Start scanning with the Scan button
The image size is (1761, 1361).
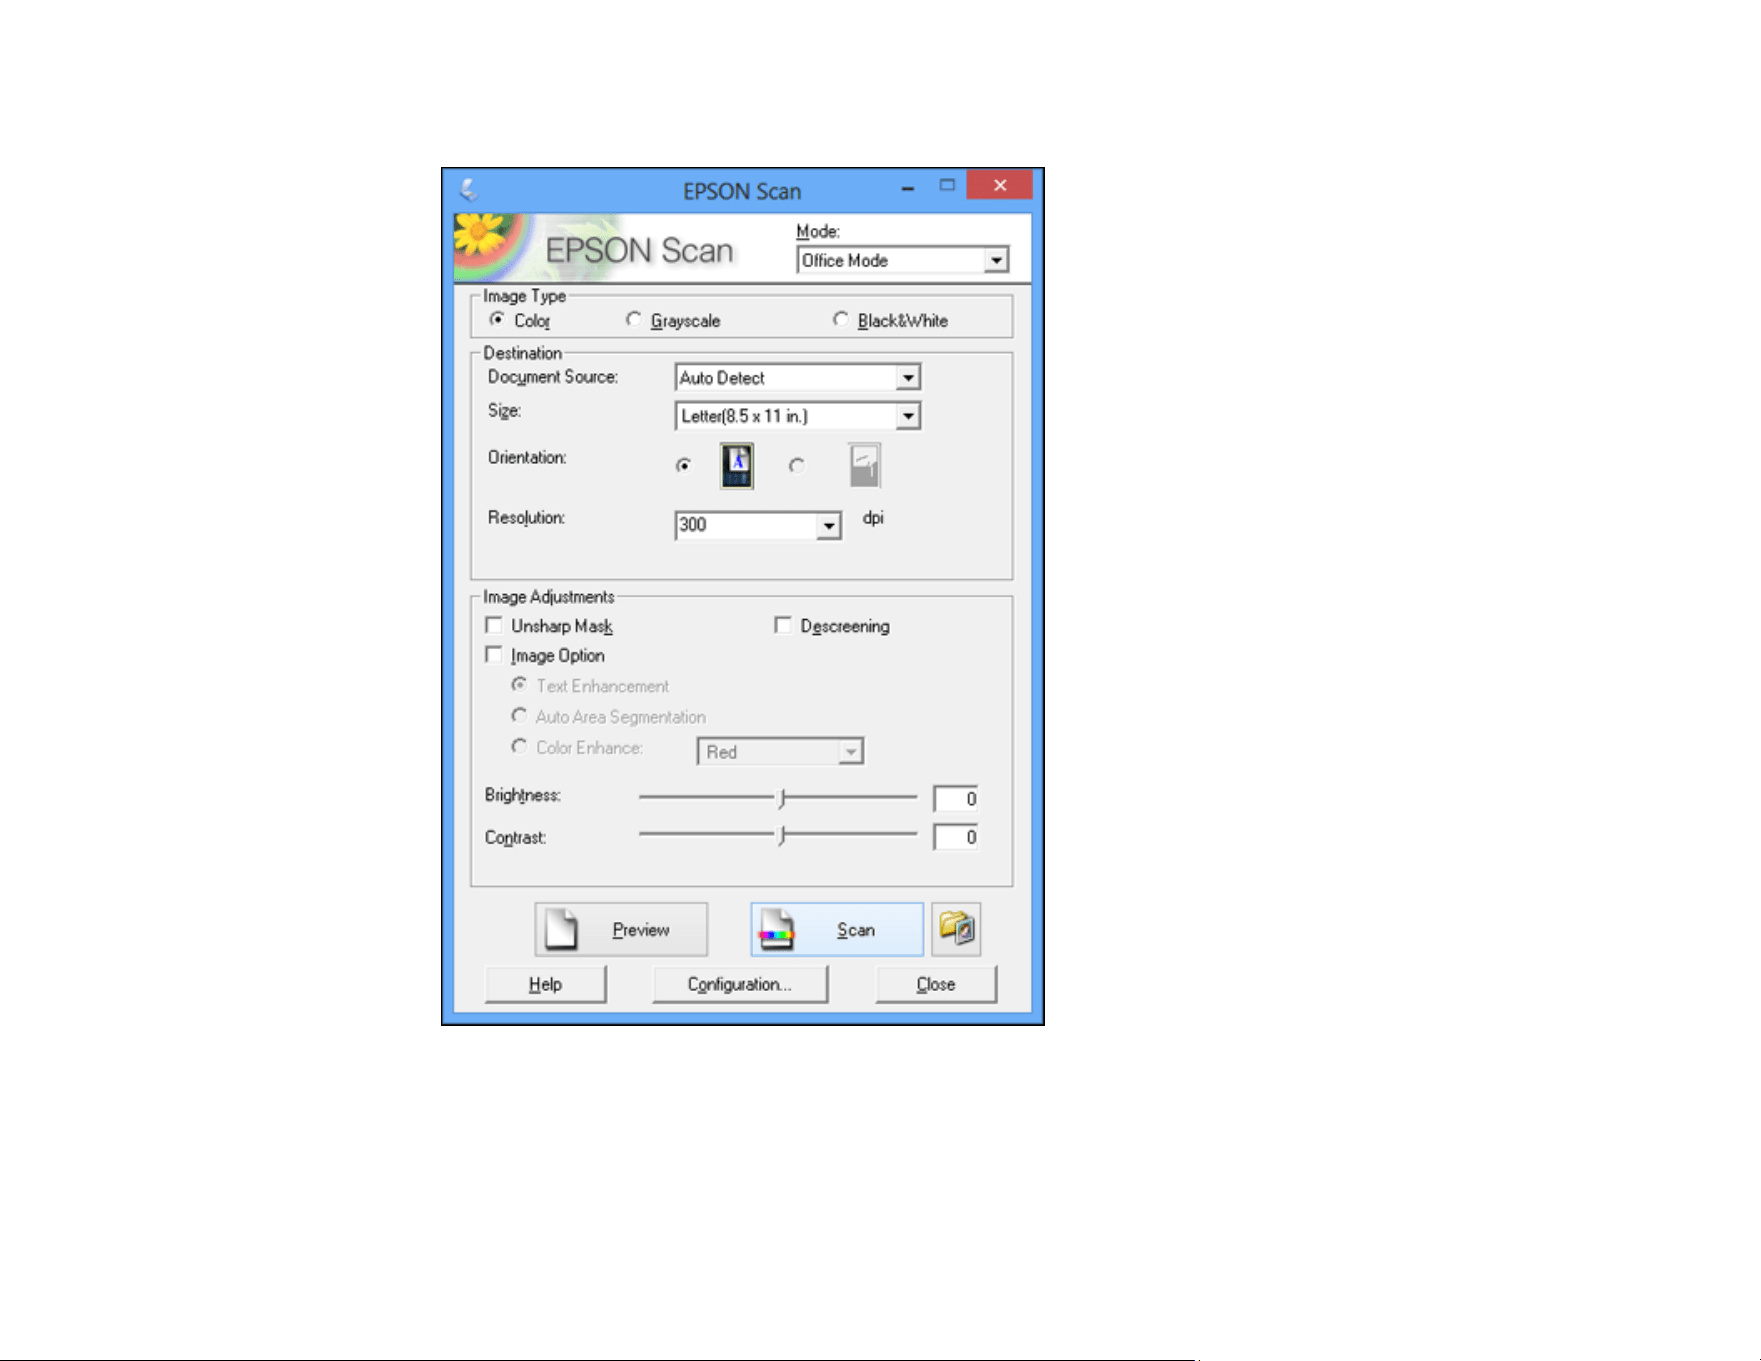pyautogui.click(x=837, y=930)
